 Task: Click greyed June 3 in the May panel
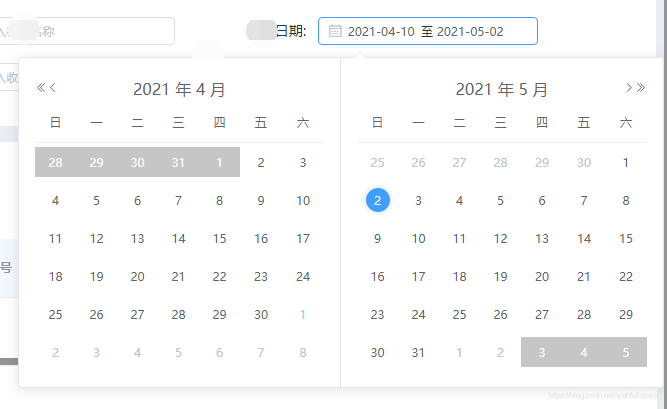[542, 352]
